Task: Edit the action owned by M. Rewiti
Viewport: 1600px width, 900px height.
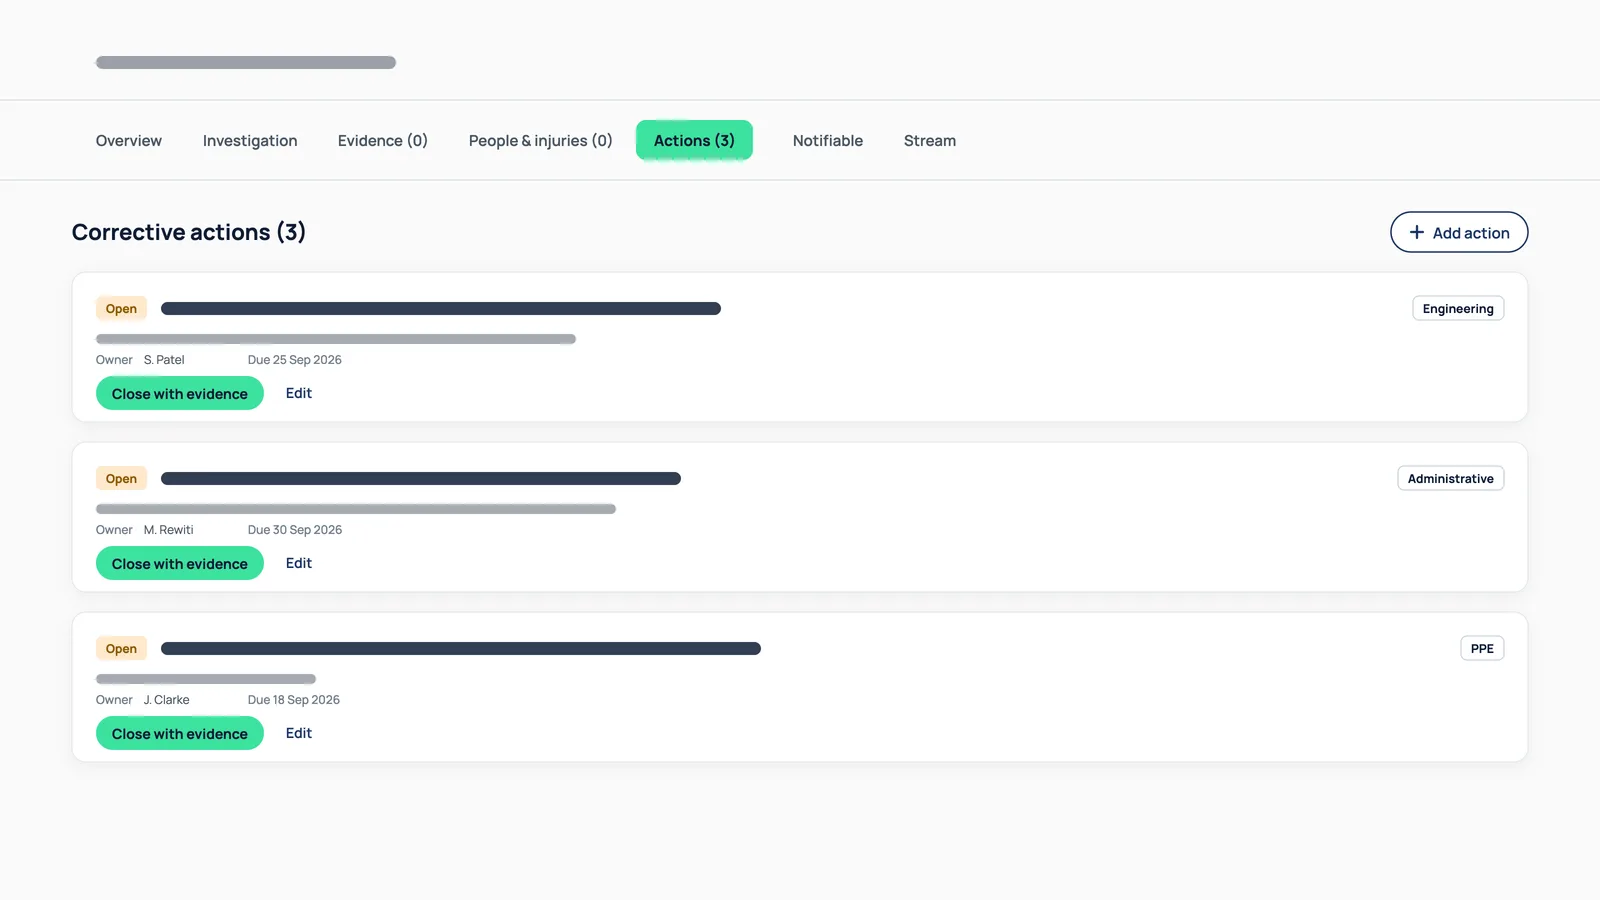Action: click(299, 563)
